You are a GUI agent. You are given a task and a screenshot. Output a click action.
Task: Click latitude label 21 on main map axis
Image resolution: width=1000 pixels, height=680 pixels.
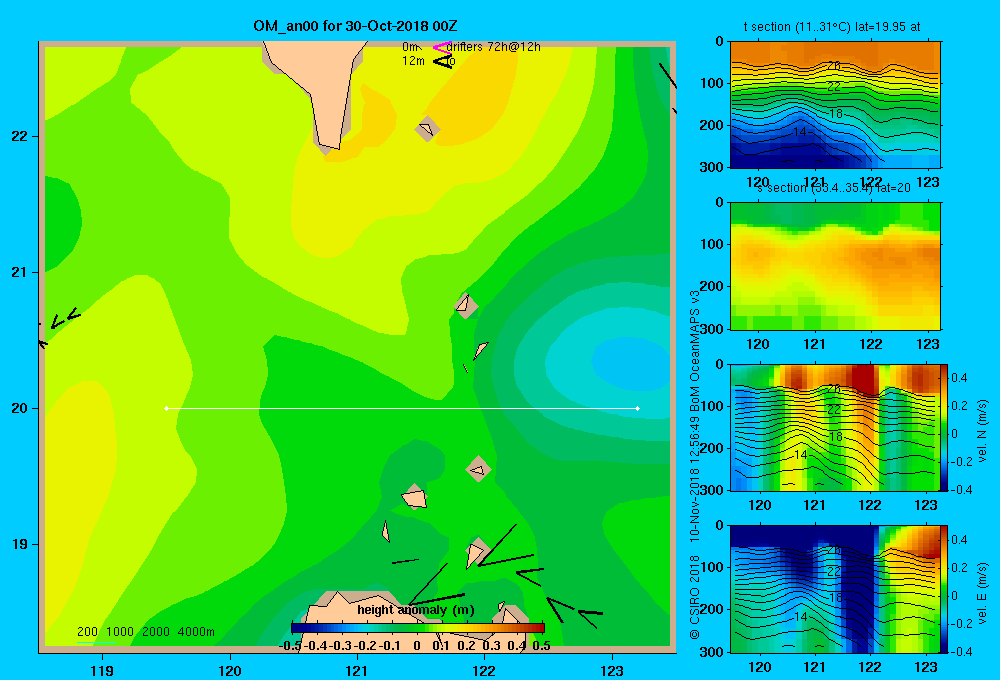click(x=20, y=272)
